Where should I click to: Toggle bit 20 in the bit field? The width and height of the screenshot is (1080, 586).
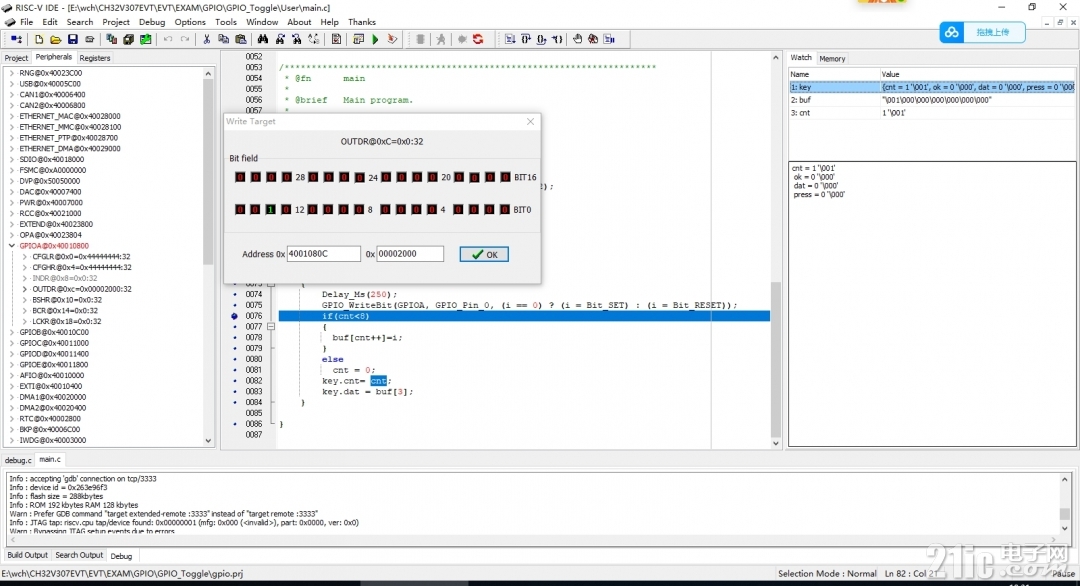[x=433, y=177]
